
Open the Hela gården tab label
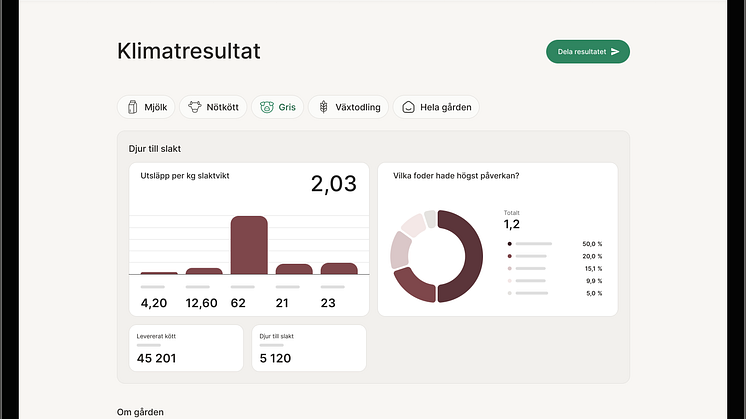(445, 107)
